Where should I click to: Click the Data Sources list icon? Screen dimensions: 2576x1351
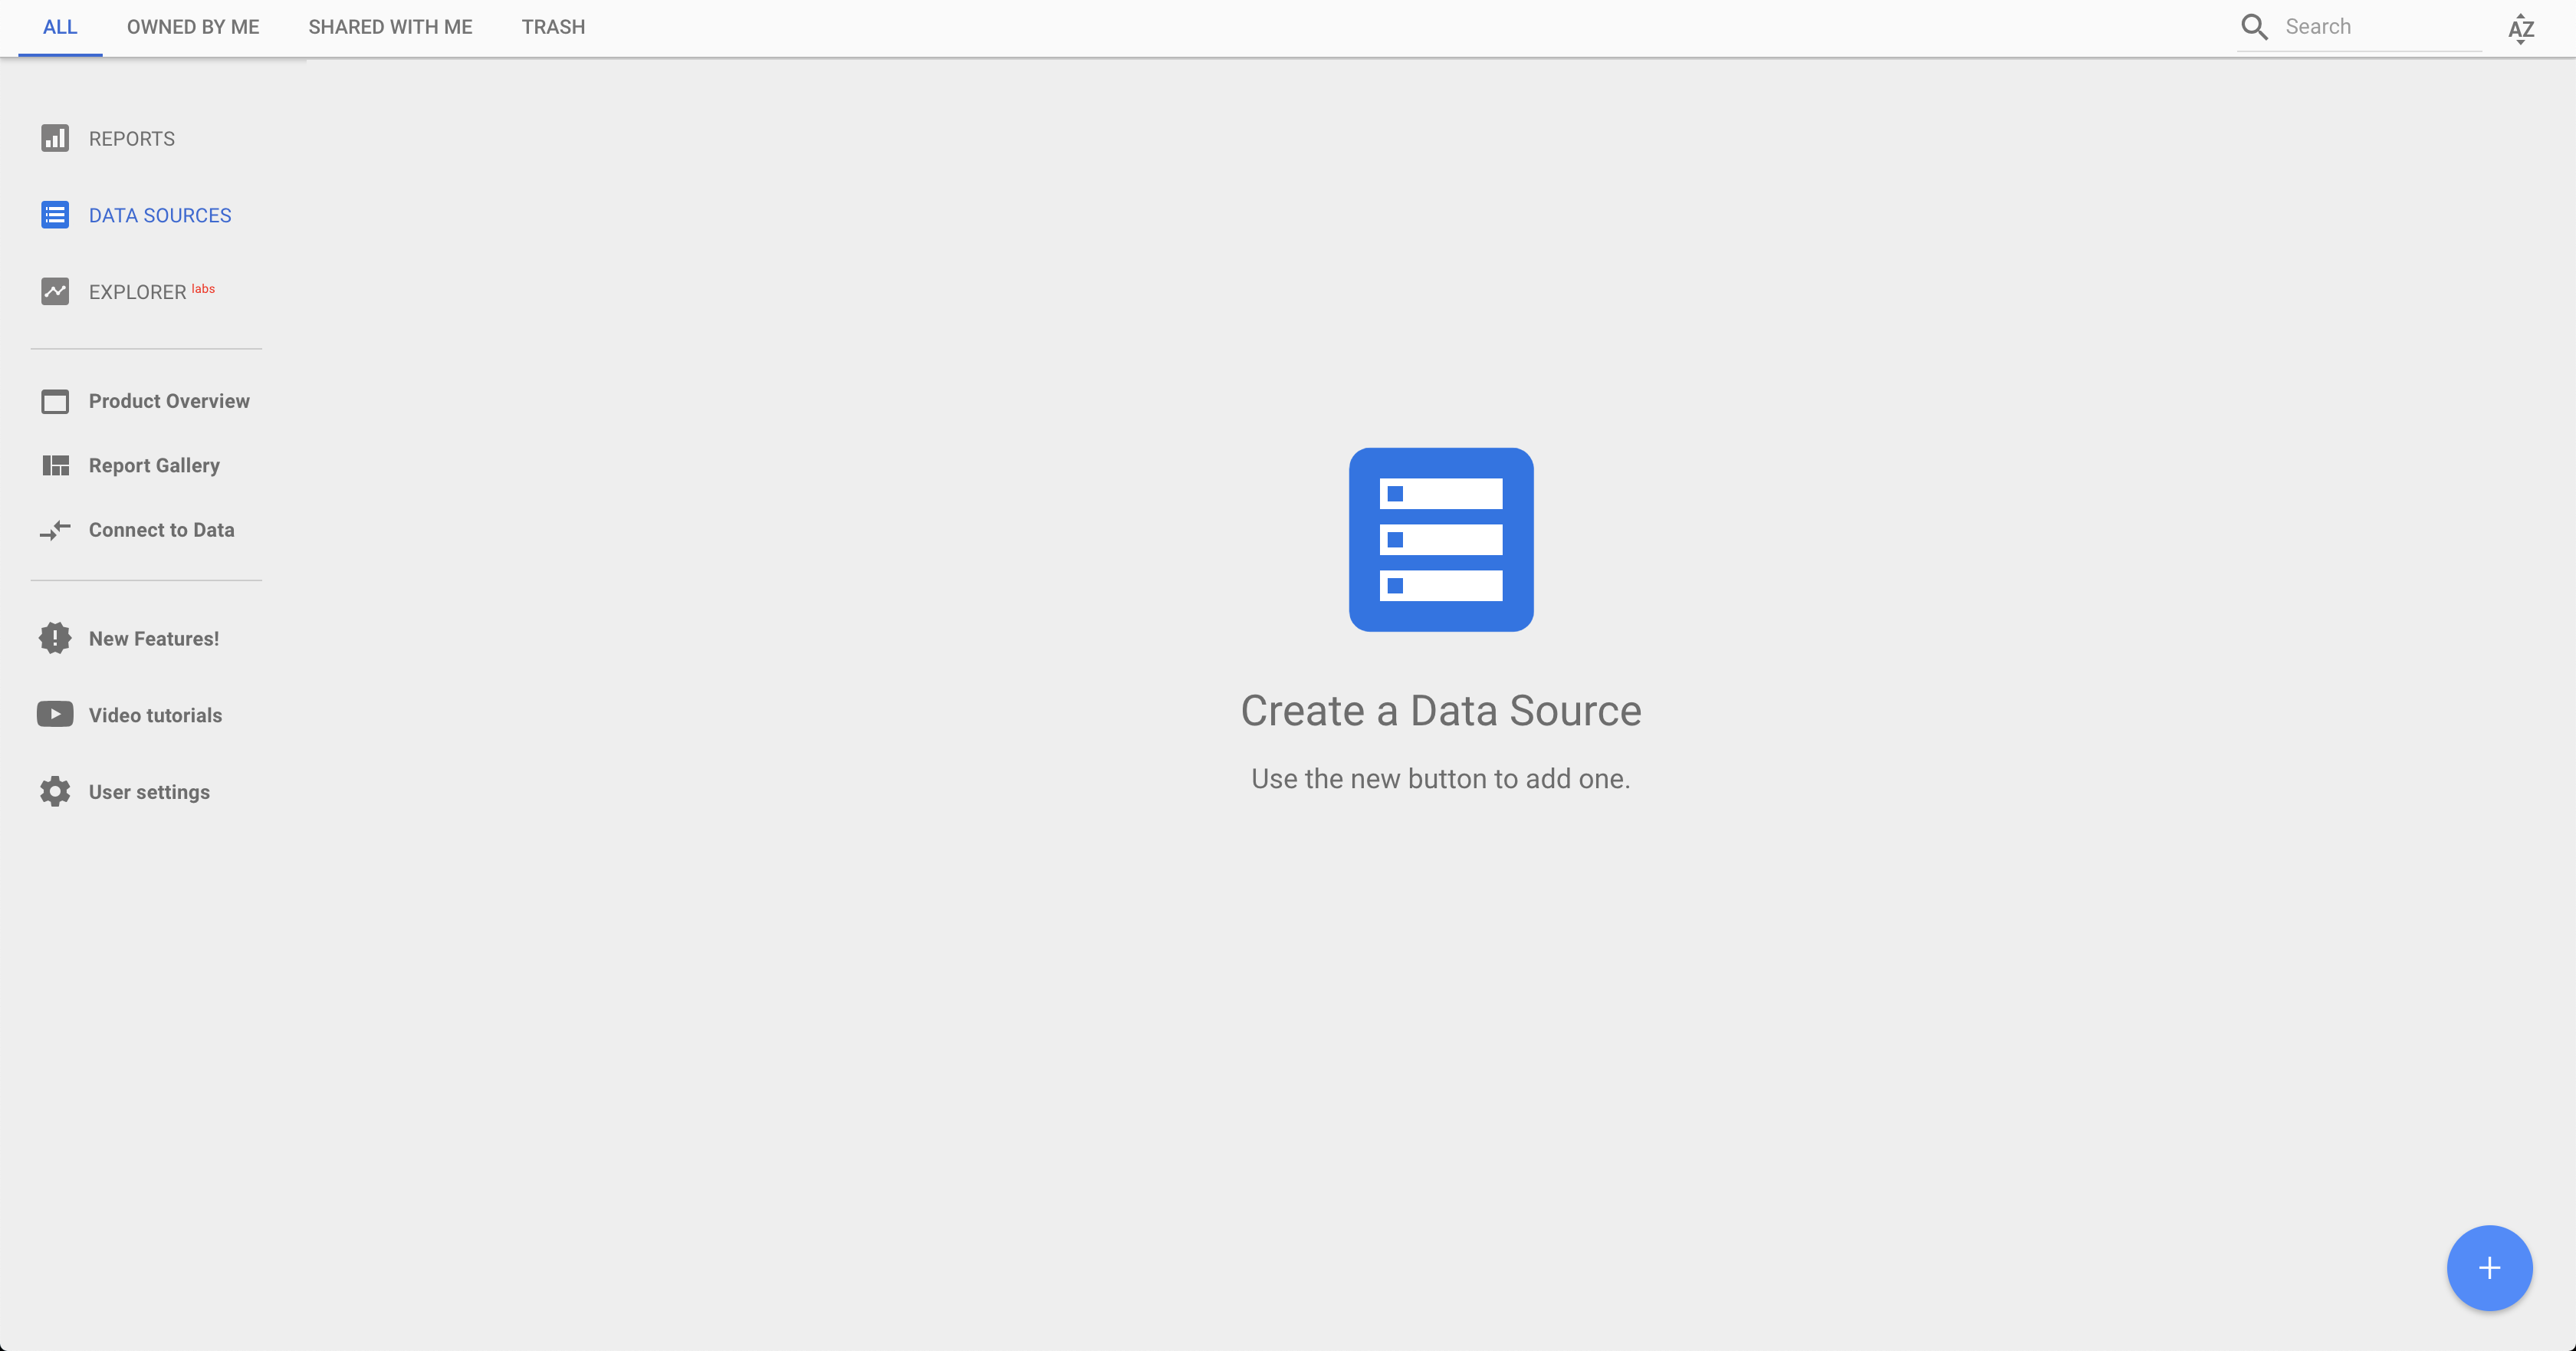tap(55, 215)
